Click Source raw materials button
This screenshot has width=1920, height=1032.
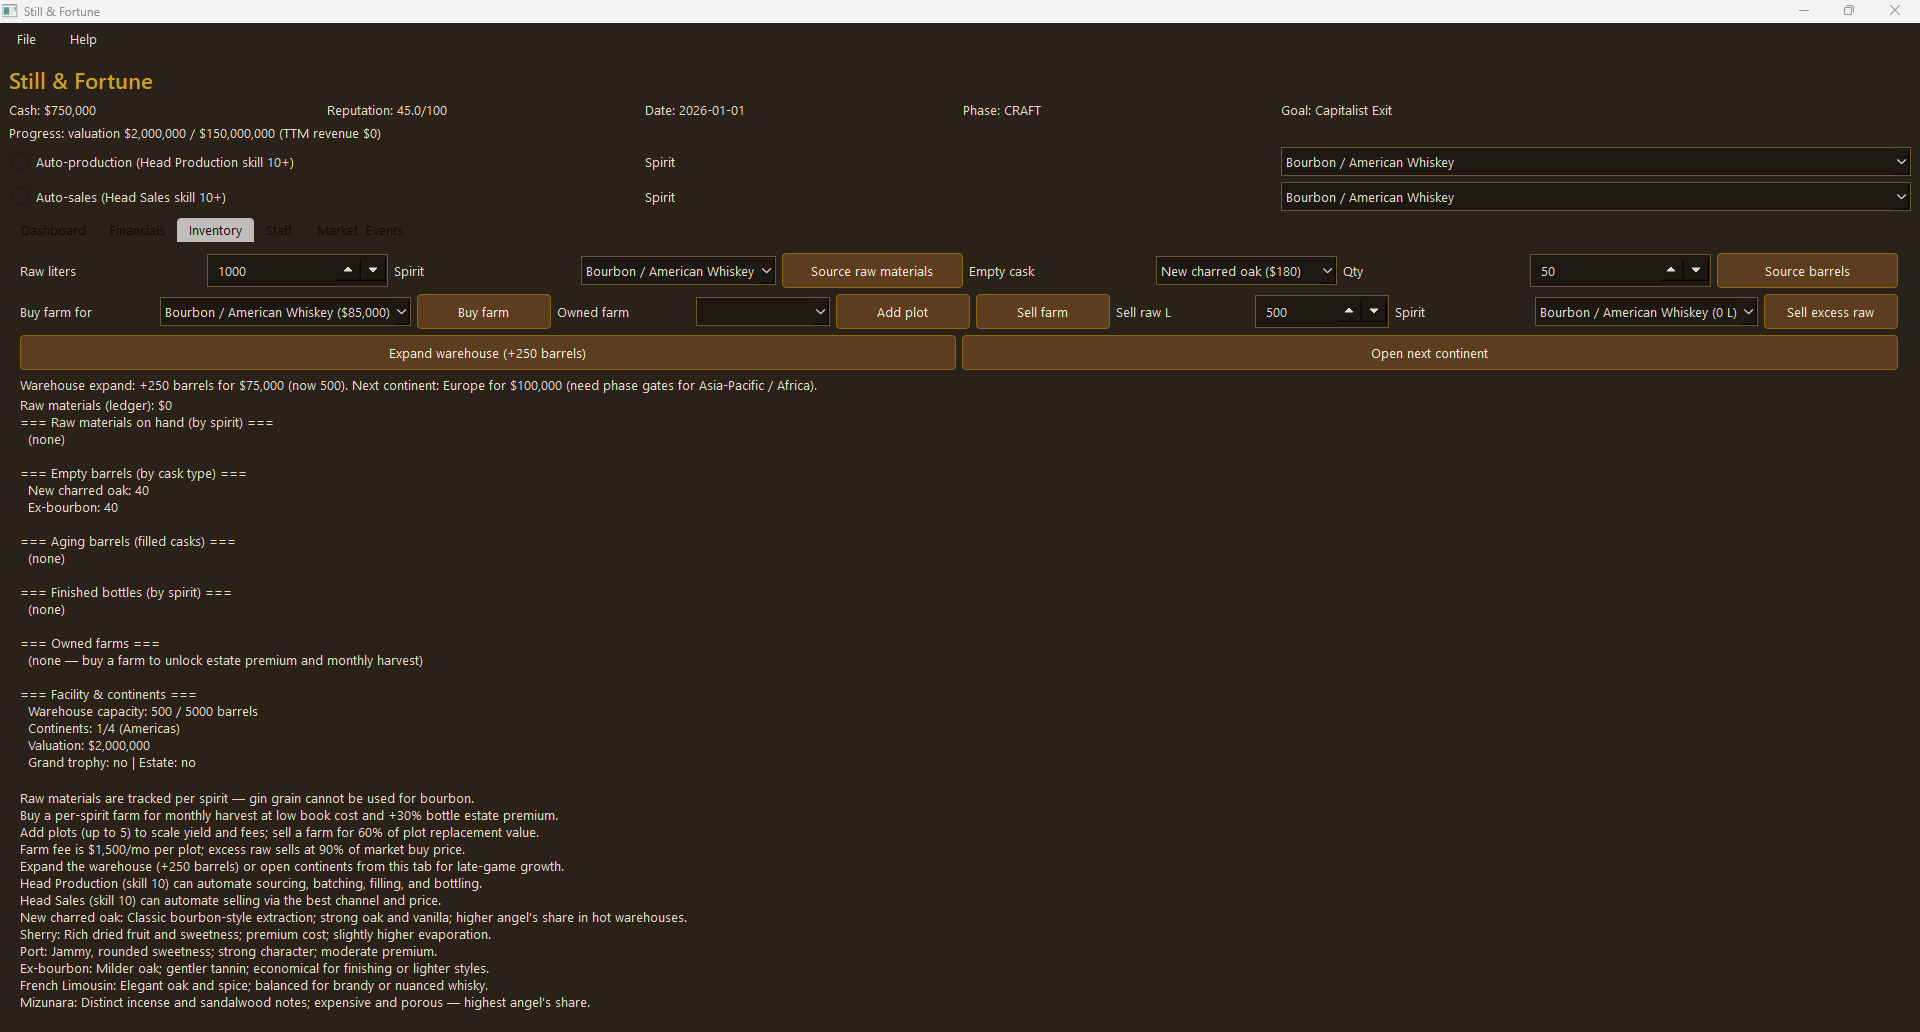pos(872,271)
